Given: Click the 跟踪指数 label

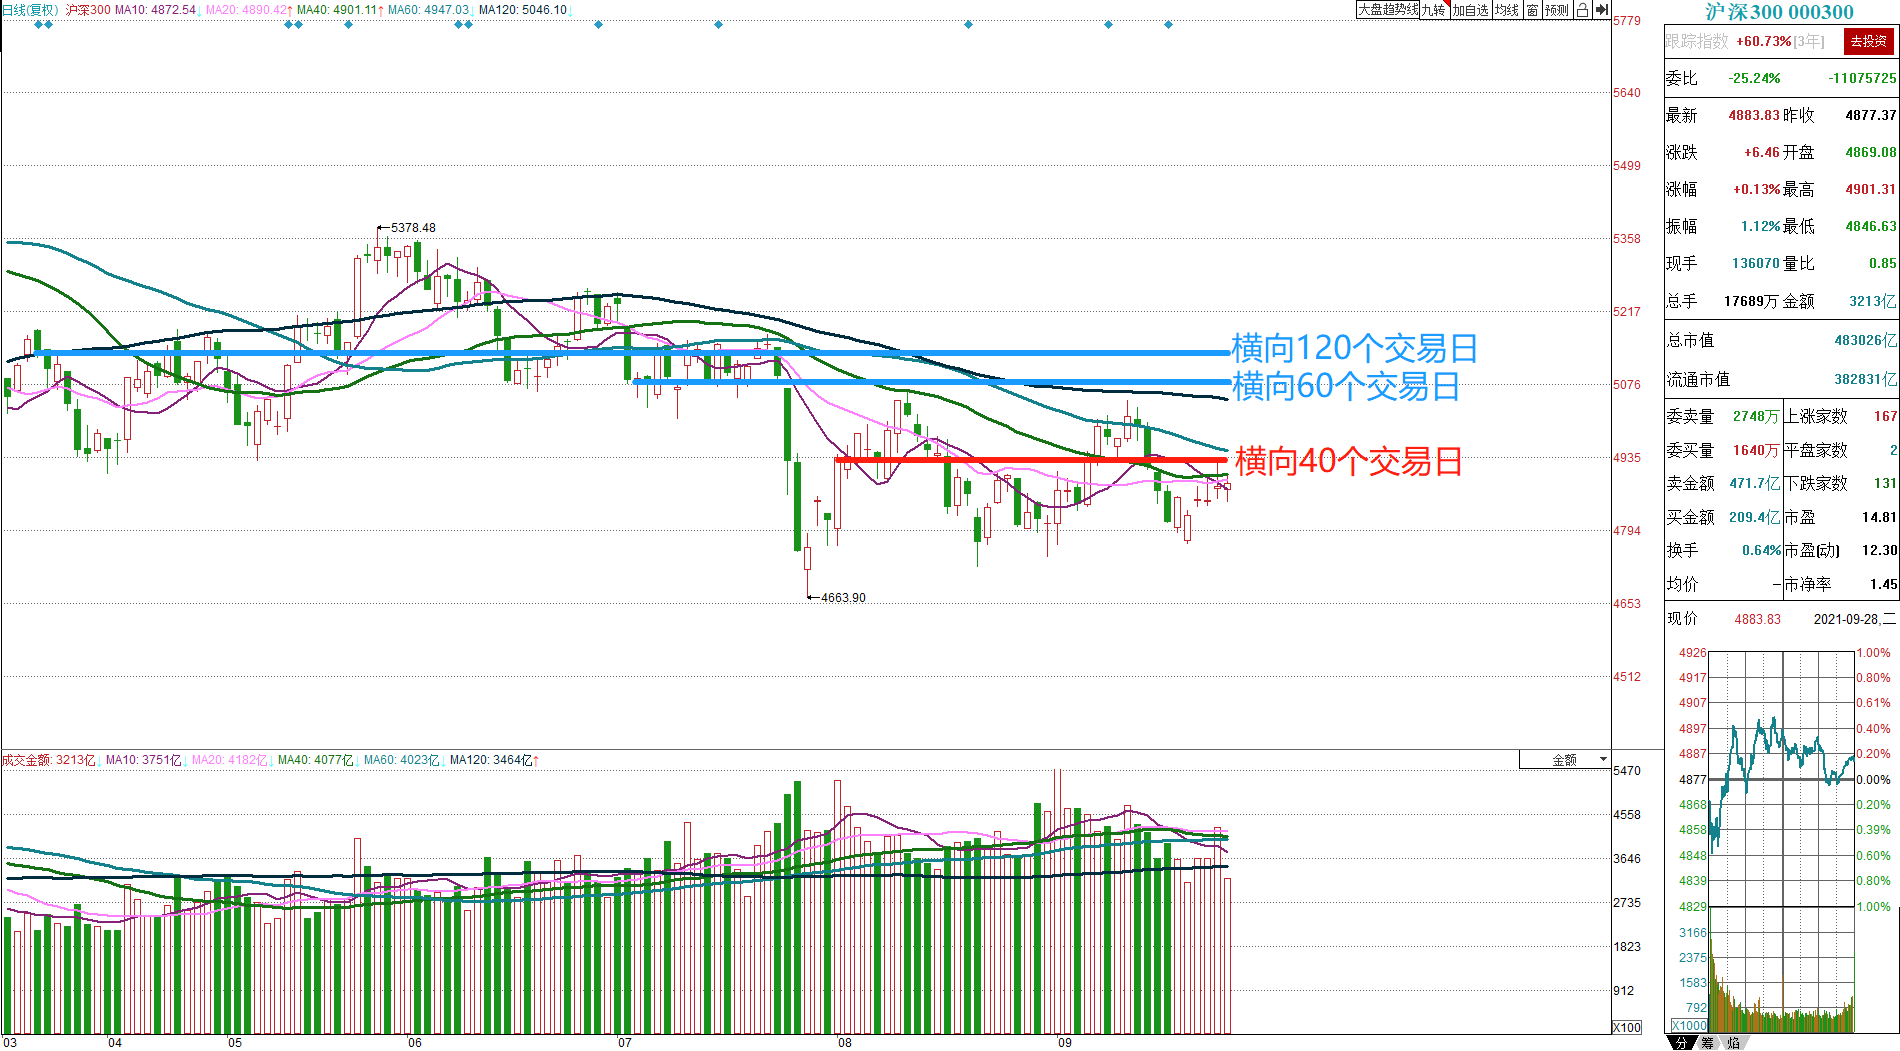Looking at the screenshot, I should tap(1696, 41).
